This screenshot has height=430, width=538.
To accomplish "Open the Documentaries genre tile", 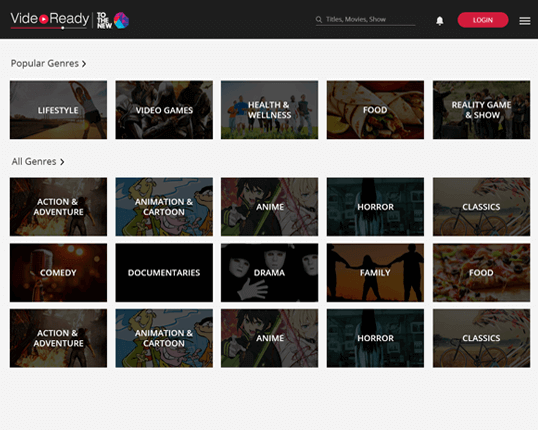I will coord(164,272).
